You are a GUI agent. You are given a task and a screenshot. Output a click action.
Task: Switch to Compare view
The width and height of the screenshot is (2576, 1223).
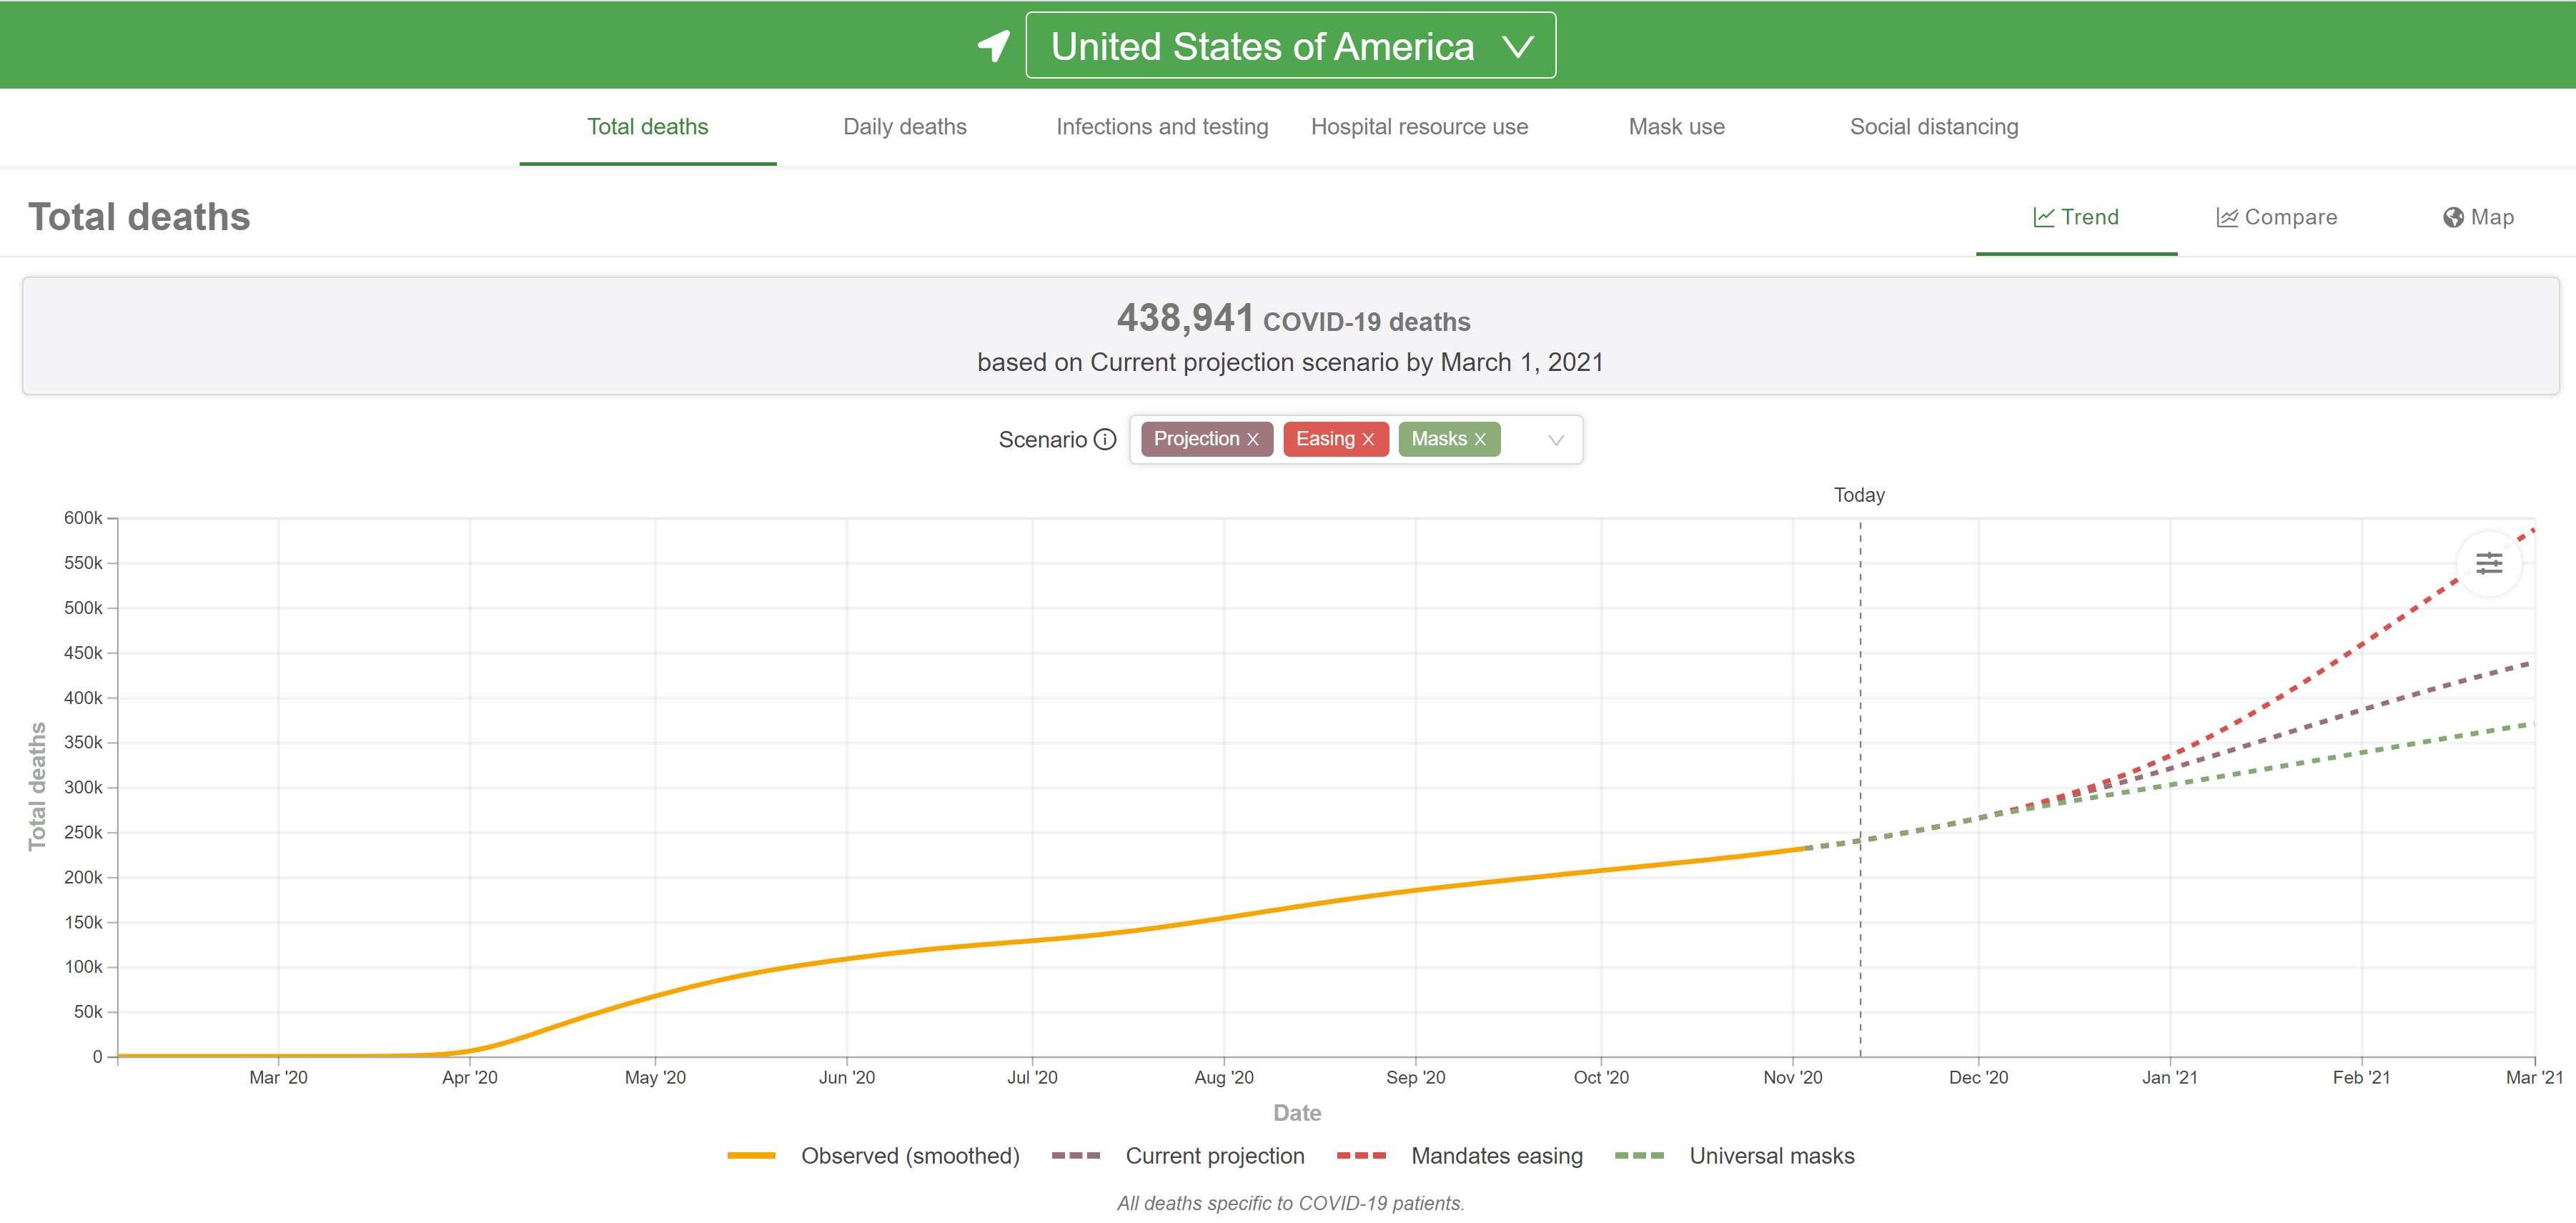2276,217
